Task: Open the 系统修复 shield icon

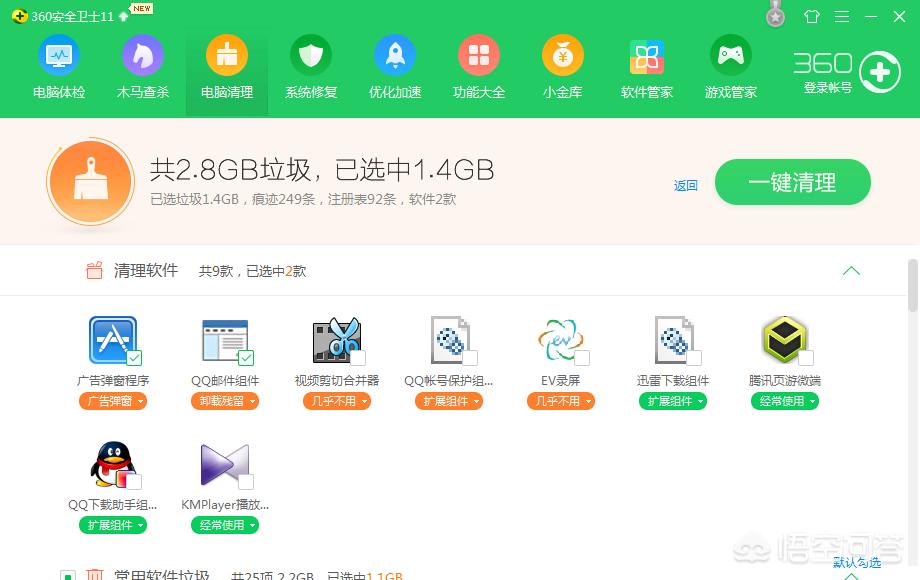Action: (311, 56)
